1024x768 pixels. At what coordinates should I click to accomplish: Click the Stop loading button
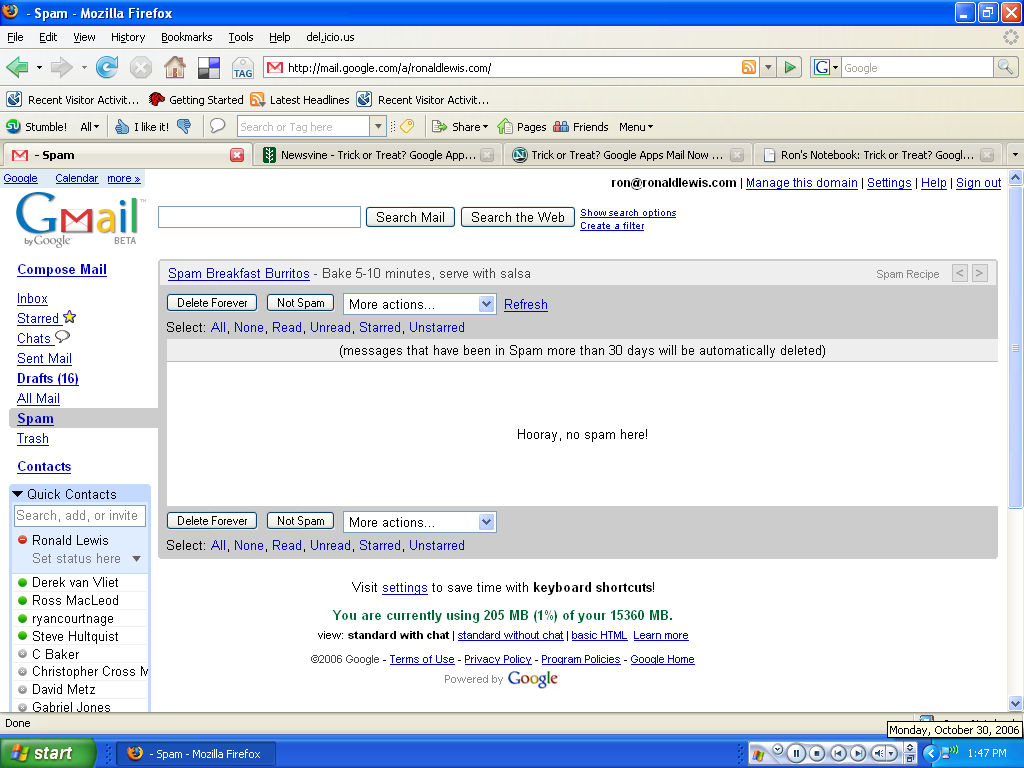pos(140,67)
